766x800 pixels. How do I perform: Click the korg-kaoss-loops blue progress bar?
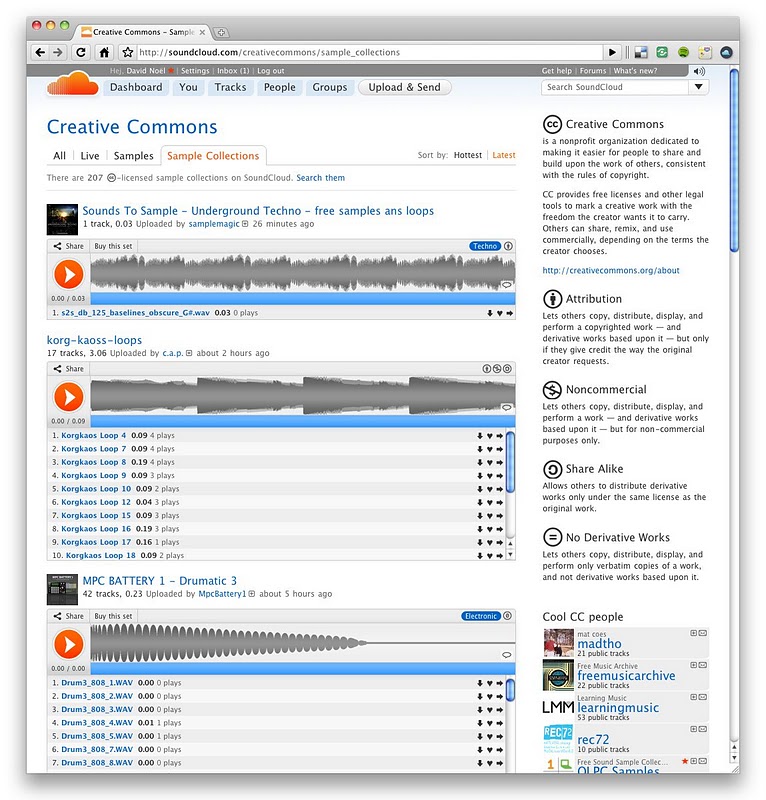click(303, 421)
